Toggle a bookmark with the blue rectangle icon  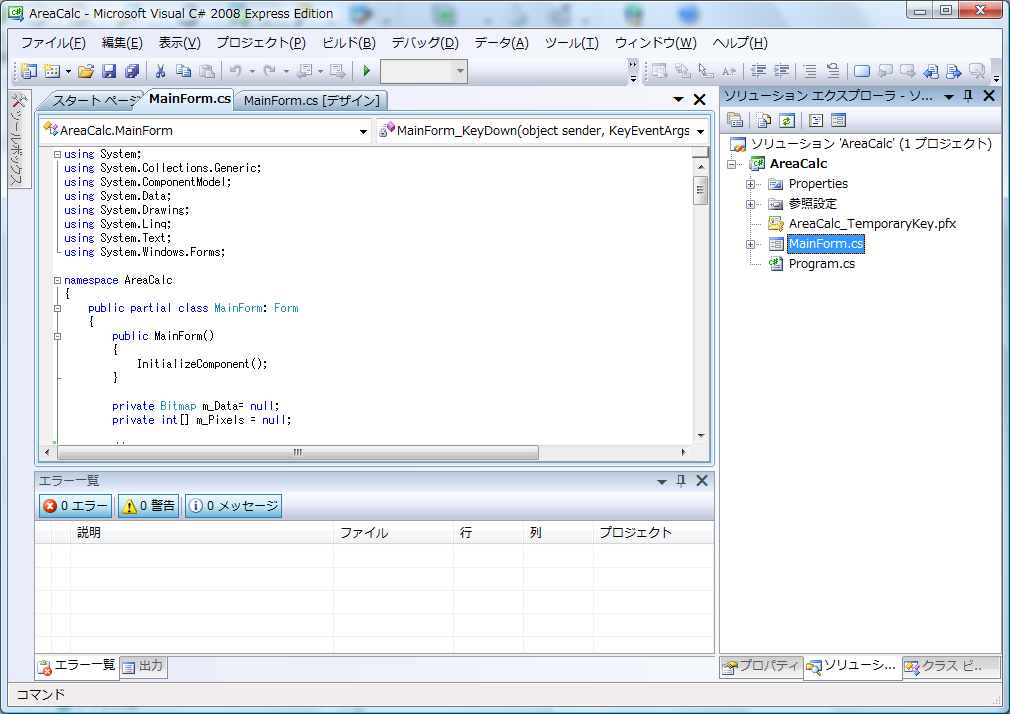click(861, 71)
